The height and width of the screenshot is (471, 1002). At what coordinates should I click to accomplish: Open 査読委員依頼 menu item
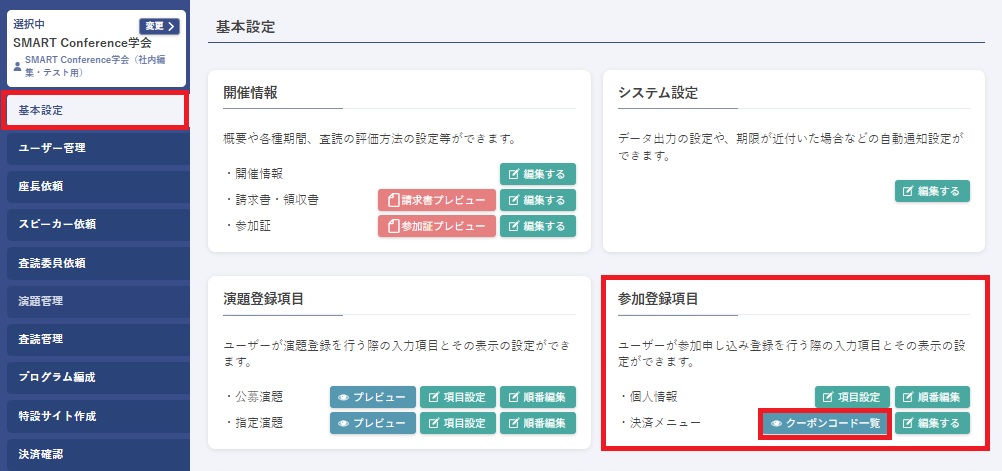[94, 263]
